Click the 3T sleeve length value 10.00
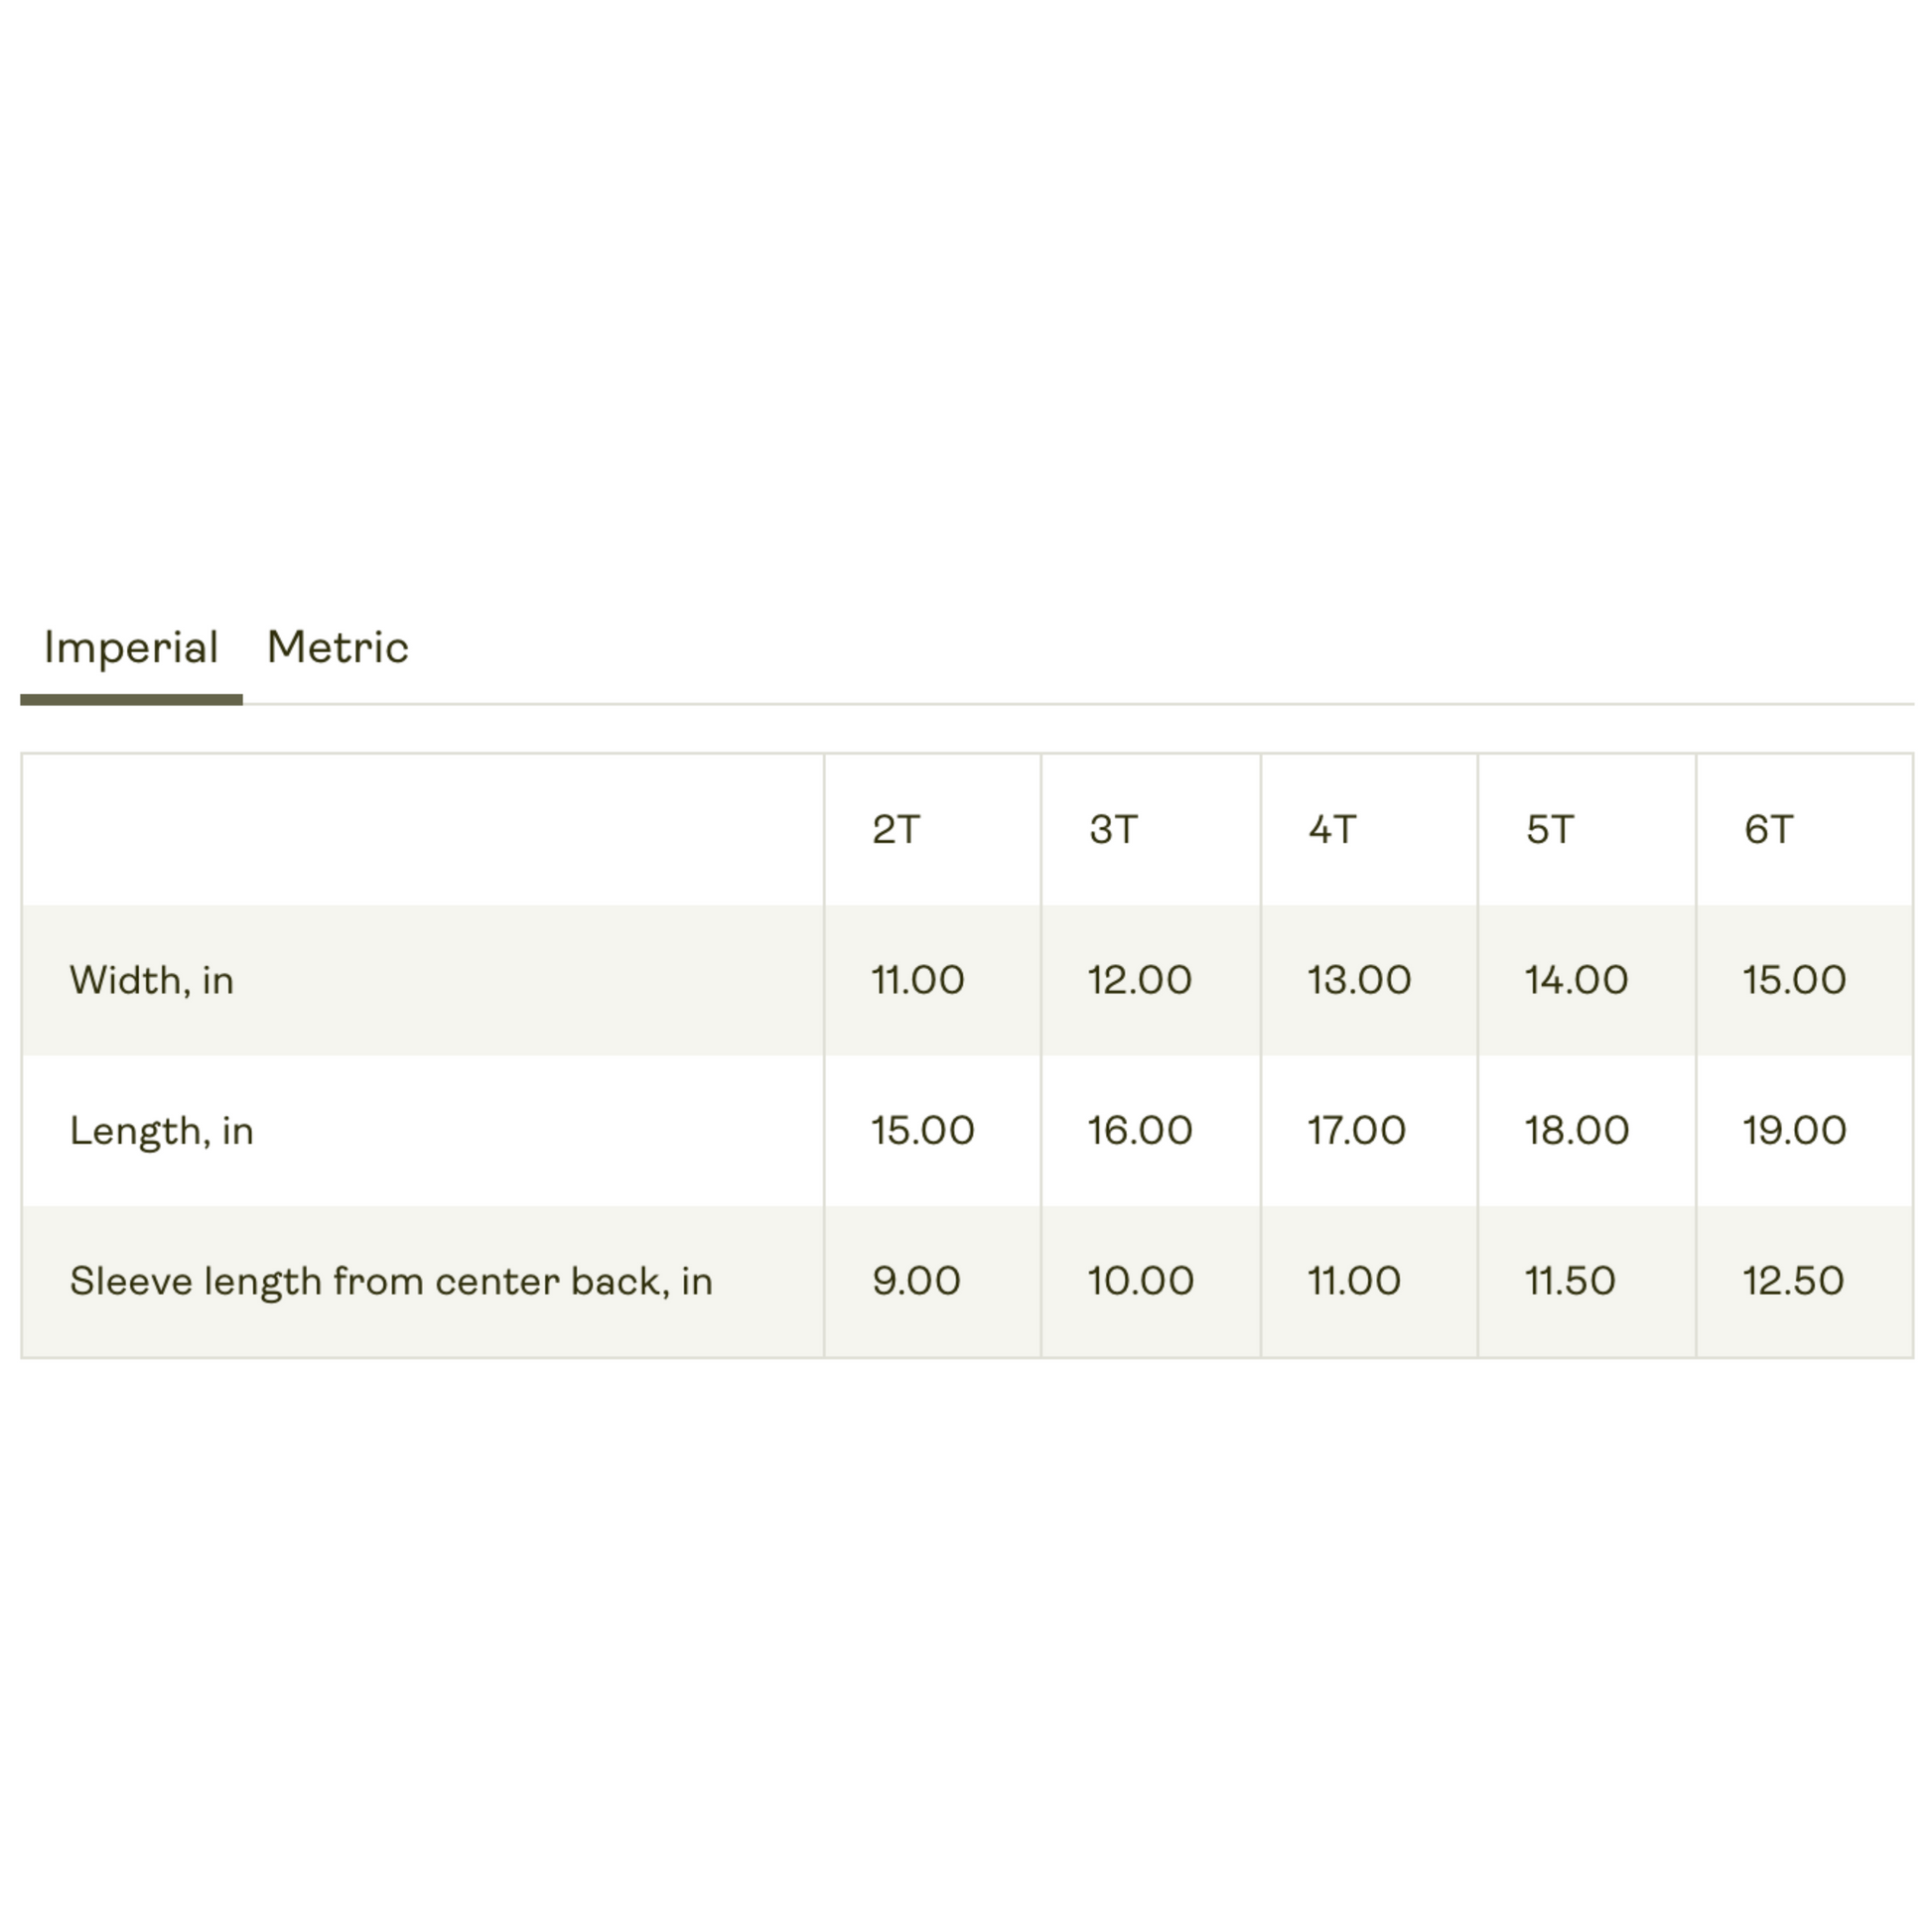 (x=1140, y=1281)
